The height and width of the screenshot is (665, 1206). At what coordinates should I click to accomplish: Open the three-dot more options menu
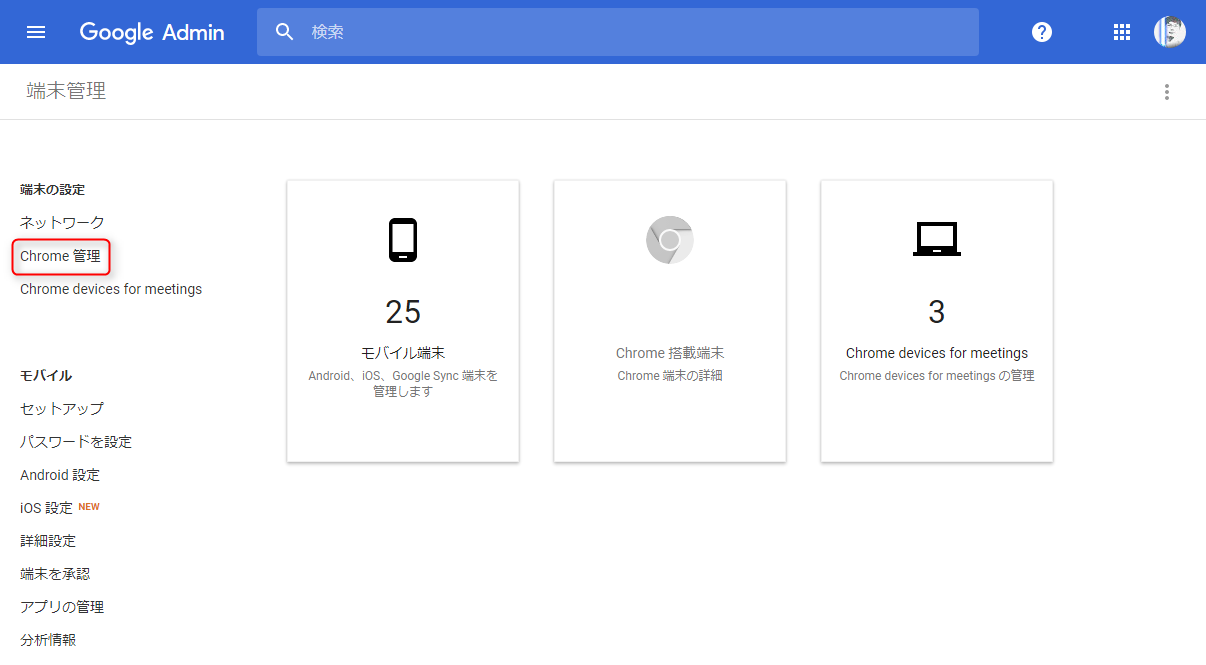pos(1166,92)
